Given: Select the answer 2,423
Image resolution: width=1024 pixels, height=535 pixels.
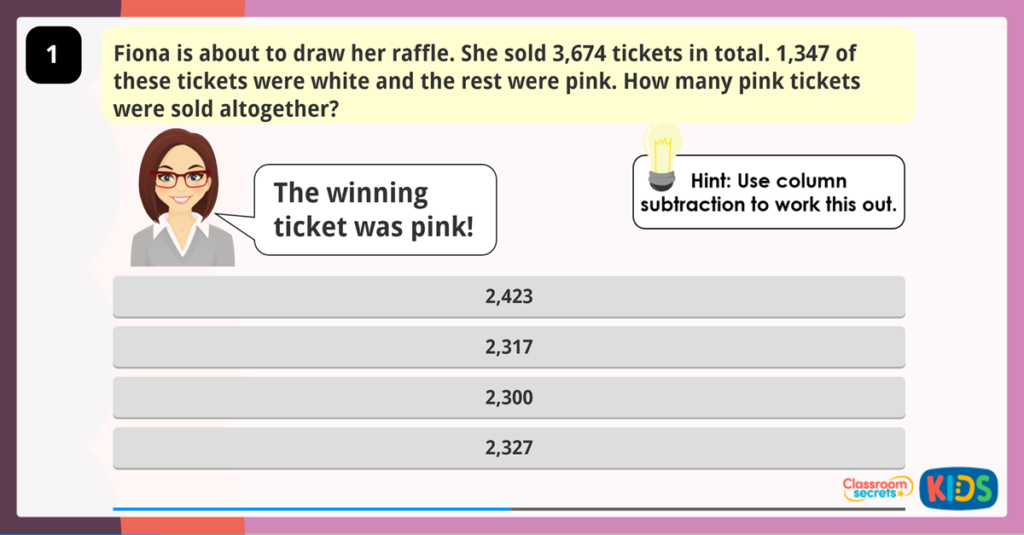Looking at the screenshot, I should [508, 296].
